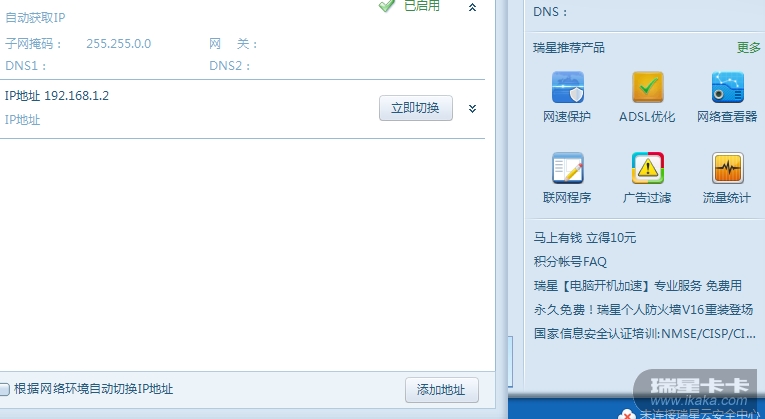
Task: Open the 网速保护 speed protection tool
Action: pos(567,96)
